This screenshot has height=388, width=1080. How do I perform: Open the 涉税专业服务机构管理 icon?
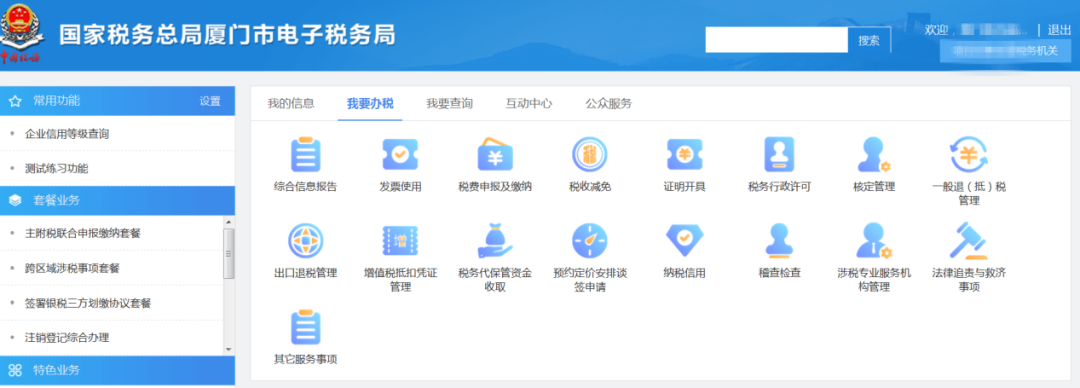point(873,241)
